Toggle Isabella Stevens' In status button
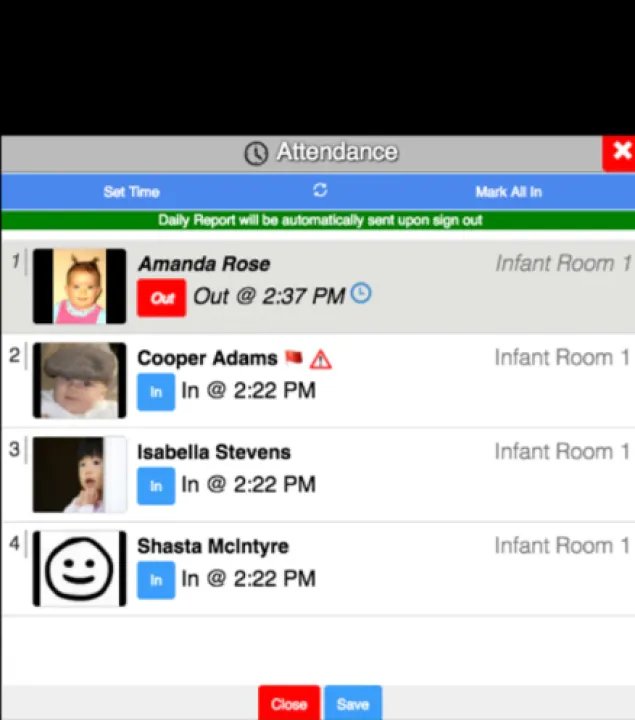Screen dimensions: 635x720 pos(155,486)
